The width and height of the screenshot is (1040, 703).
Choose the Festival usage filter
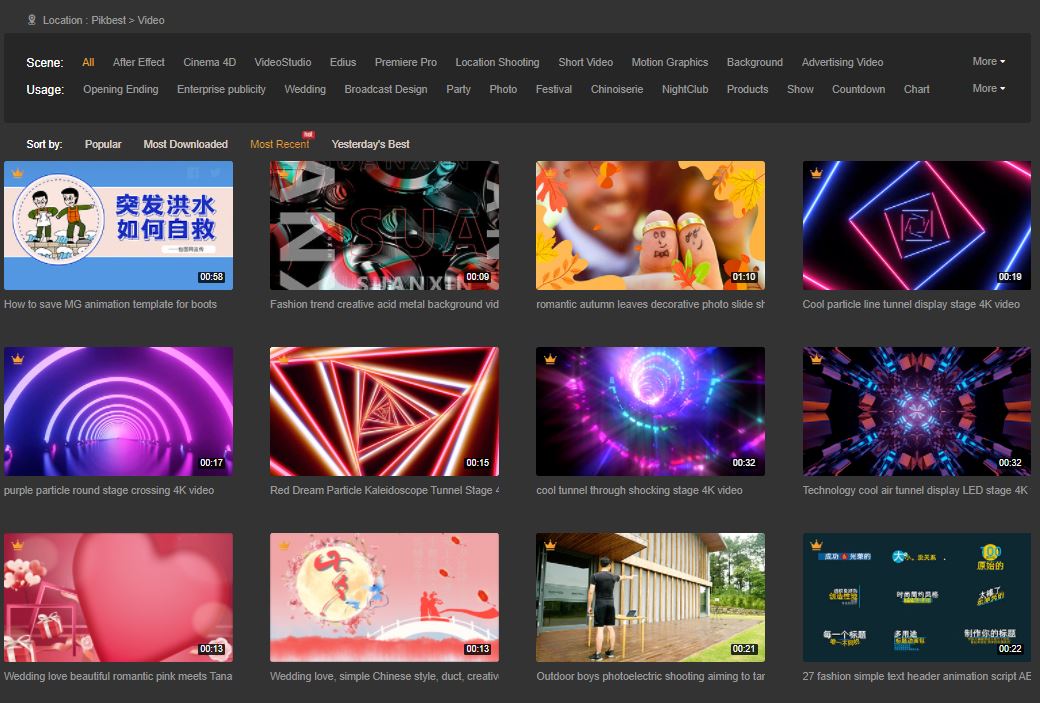pos(554,90)
